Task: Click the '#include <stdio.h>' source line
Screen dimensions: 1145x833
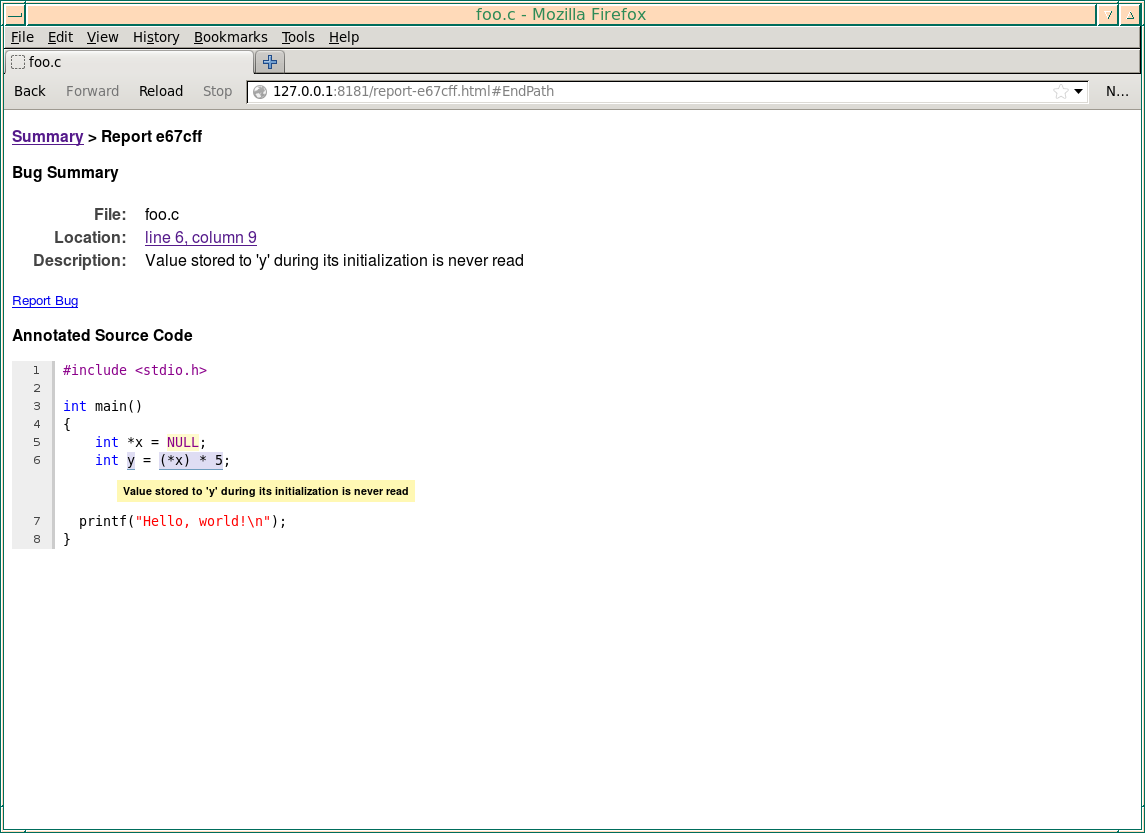Action: click(x=135, y=370)
